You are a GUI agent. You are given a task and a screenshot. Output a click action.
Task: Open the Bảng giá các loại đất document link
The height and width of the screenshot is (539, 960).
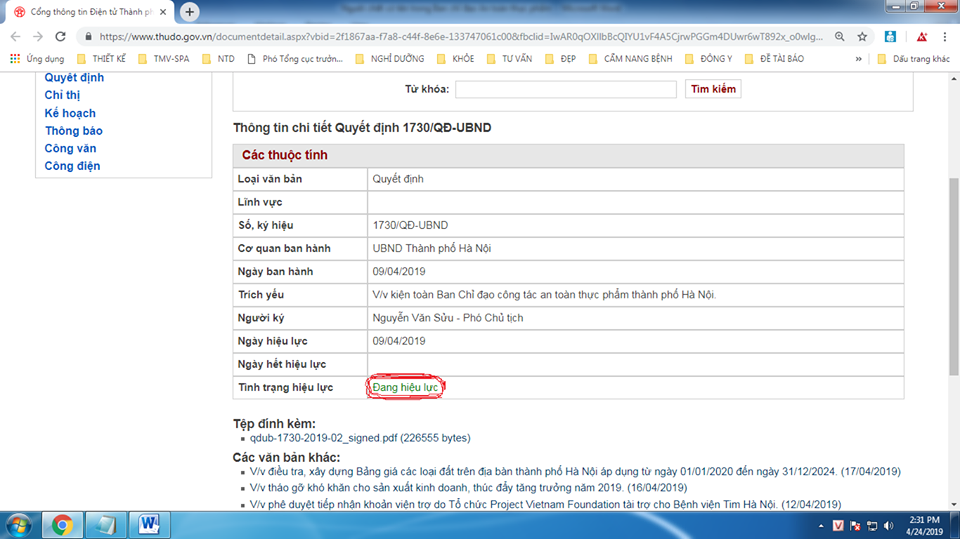pos(575,472)
